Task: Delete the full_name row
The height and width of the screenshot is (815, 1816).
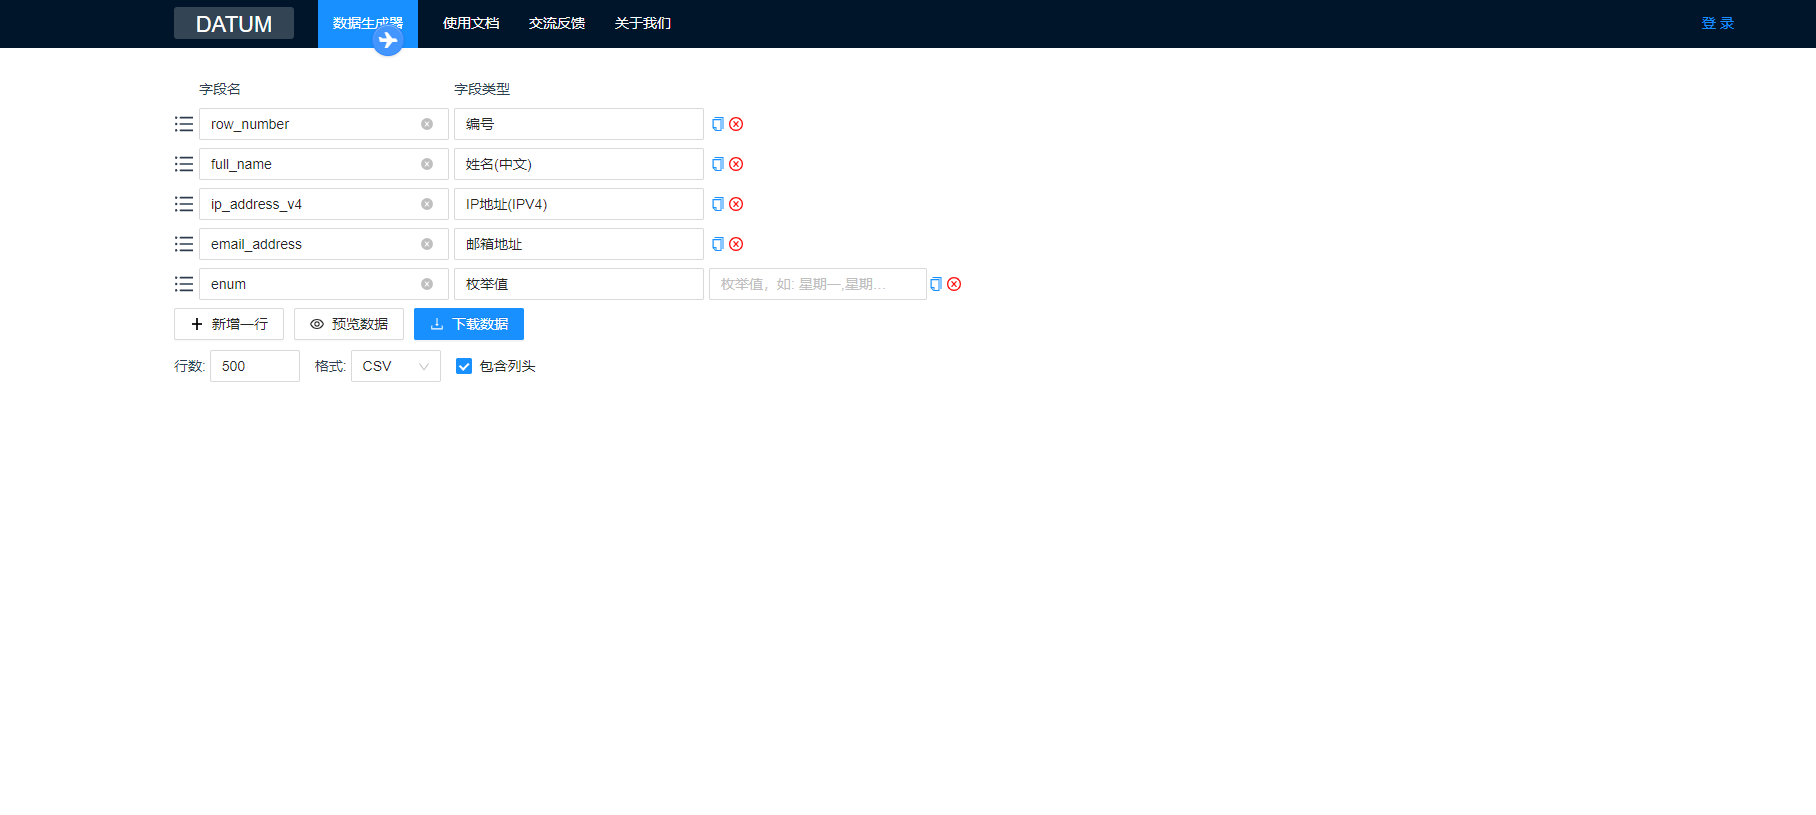Action: 736,164
